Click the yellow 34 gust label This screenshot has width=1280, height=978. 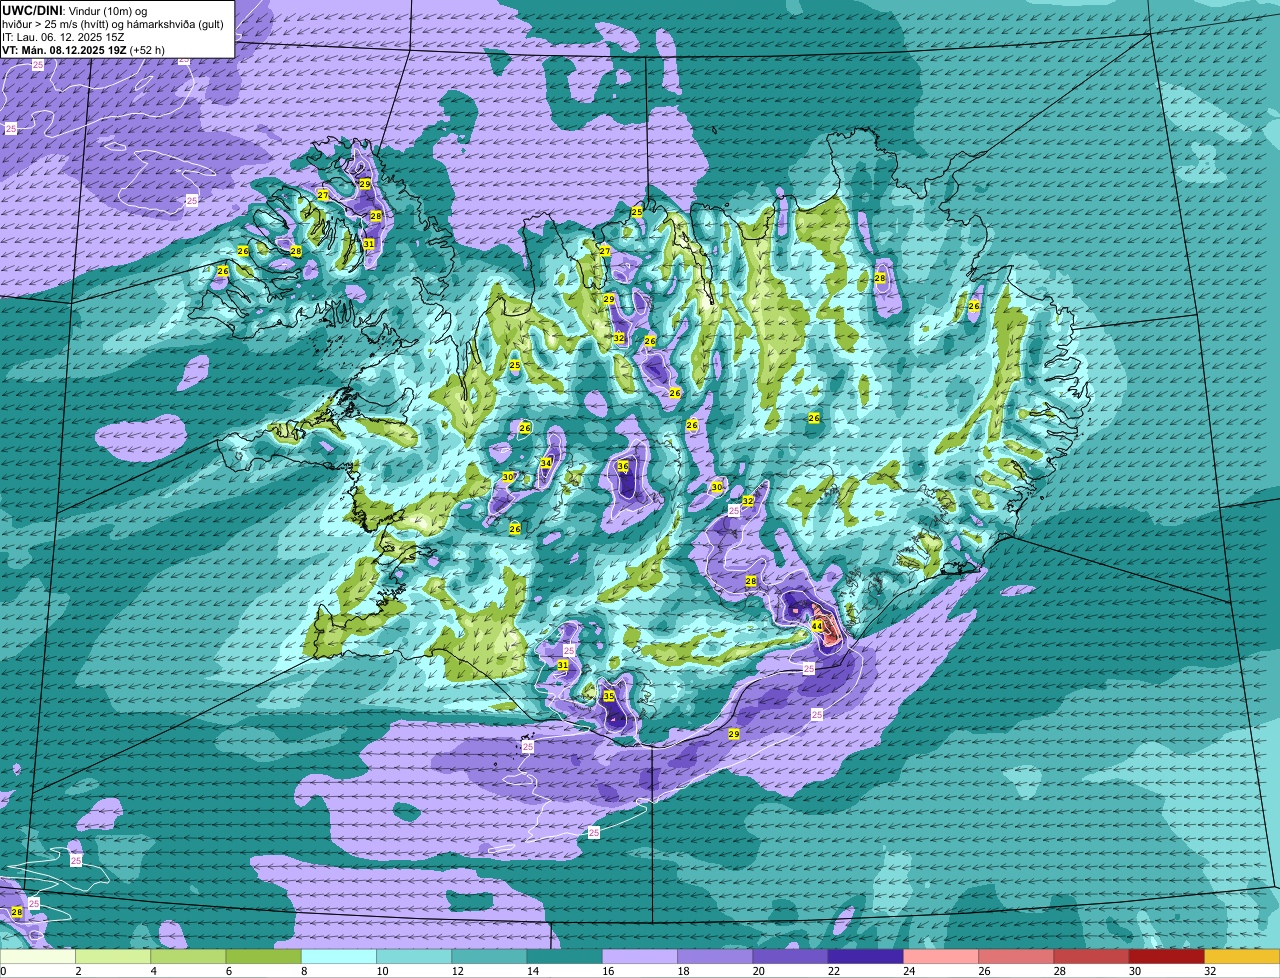pos(546,463)
